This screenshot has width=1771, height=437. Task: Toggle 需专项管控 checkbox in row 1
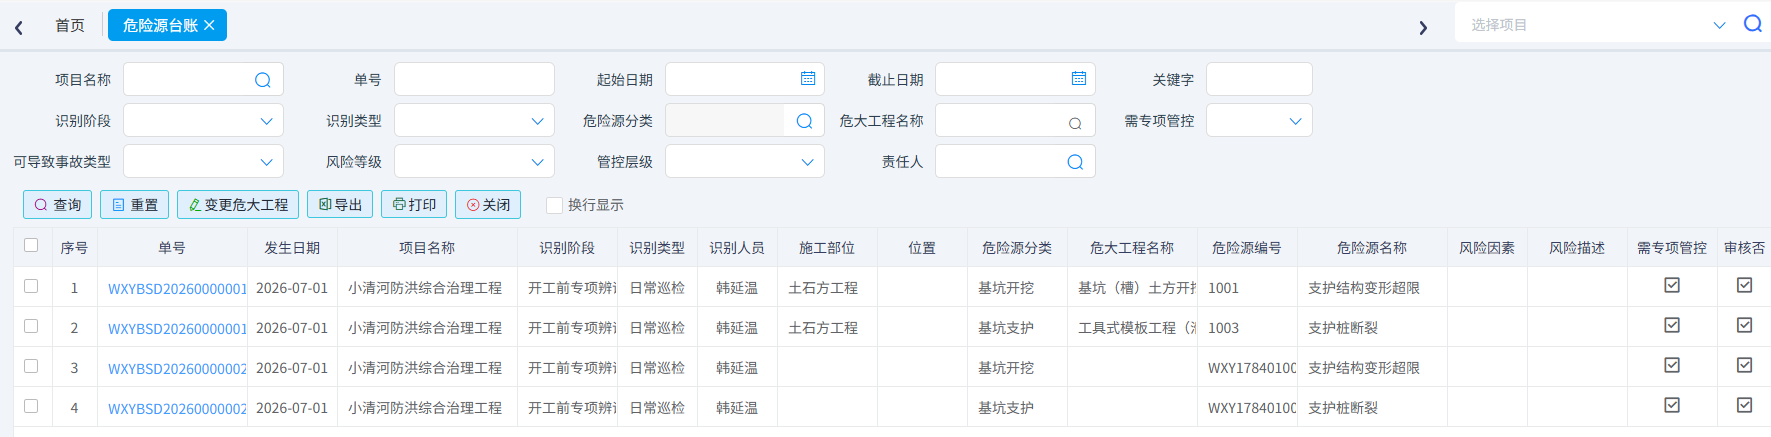1672,285
